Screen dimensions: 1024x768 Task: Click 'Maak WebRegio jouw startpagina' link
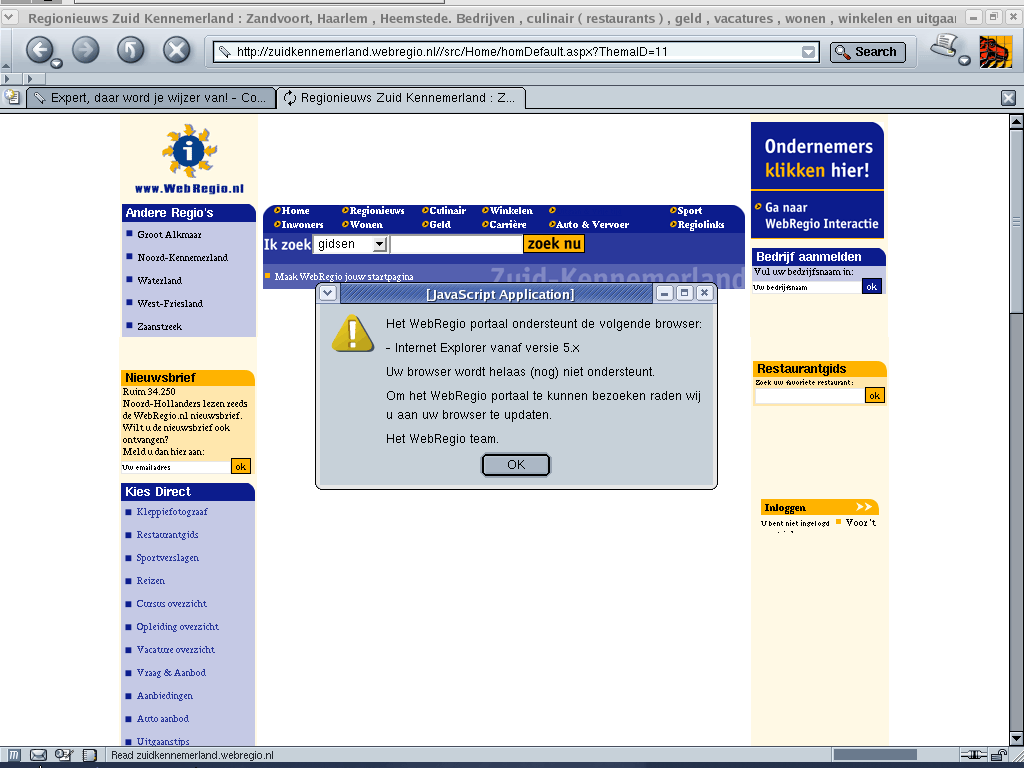(344, 276)
